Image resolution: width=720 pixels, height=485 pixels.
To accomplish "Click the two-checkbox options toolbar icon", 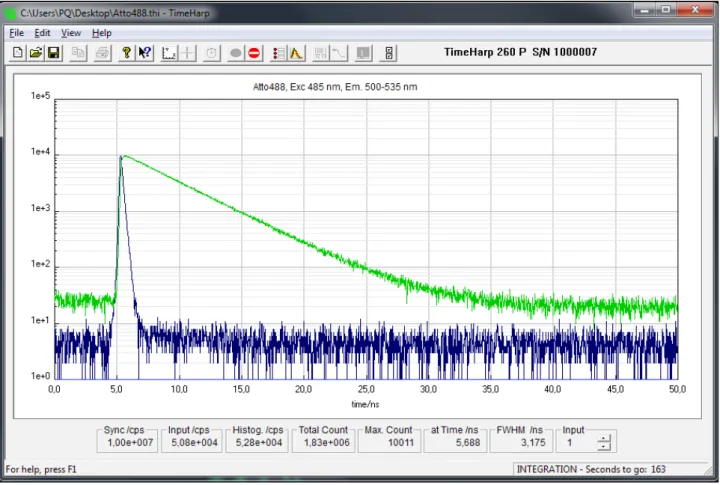I will (388, 53).
